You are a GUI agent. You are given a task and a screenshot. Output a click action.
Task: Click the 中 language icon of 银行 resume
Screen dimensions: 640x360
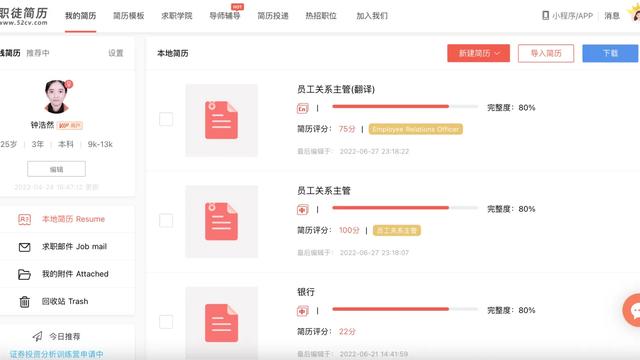coord(302,311)
